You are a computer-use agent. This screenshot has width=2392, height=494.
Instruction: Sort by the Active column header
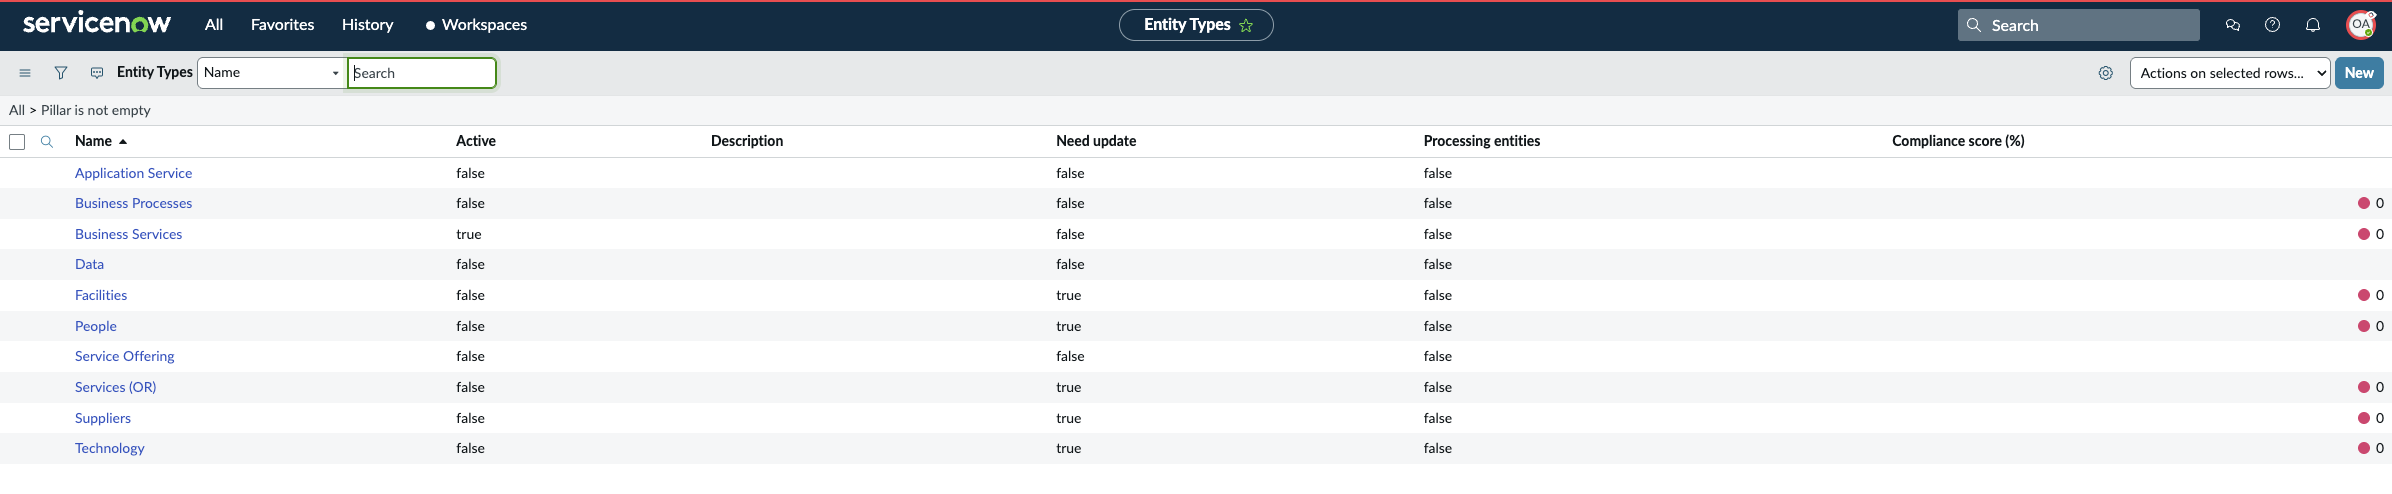(476, 141)
